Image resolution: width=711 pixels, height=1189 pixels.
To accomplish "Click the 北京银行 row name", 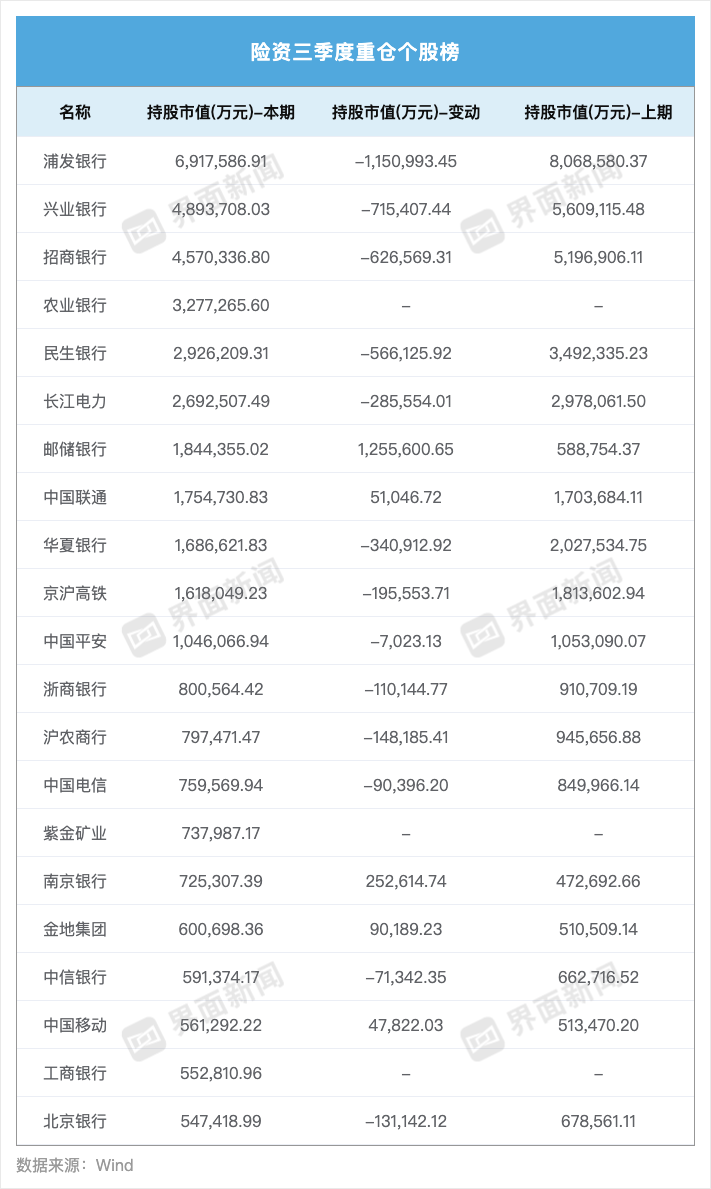I will coord(75,1121).
